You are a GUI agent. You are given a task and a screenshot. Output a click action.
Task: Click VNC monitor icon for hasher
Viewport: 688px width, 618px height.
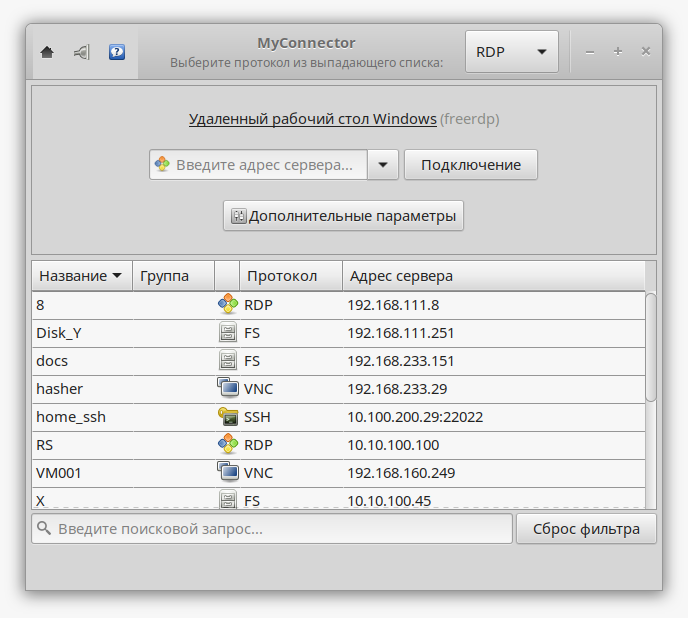click(228, 388)
